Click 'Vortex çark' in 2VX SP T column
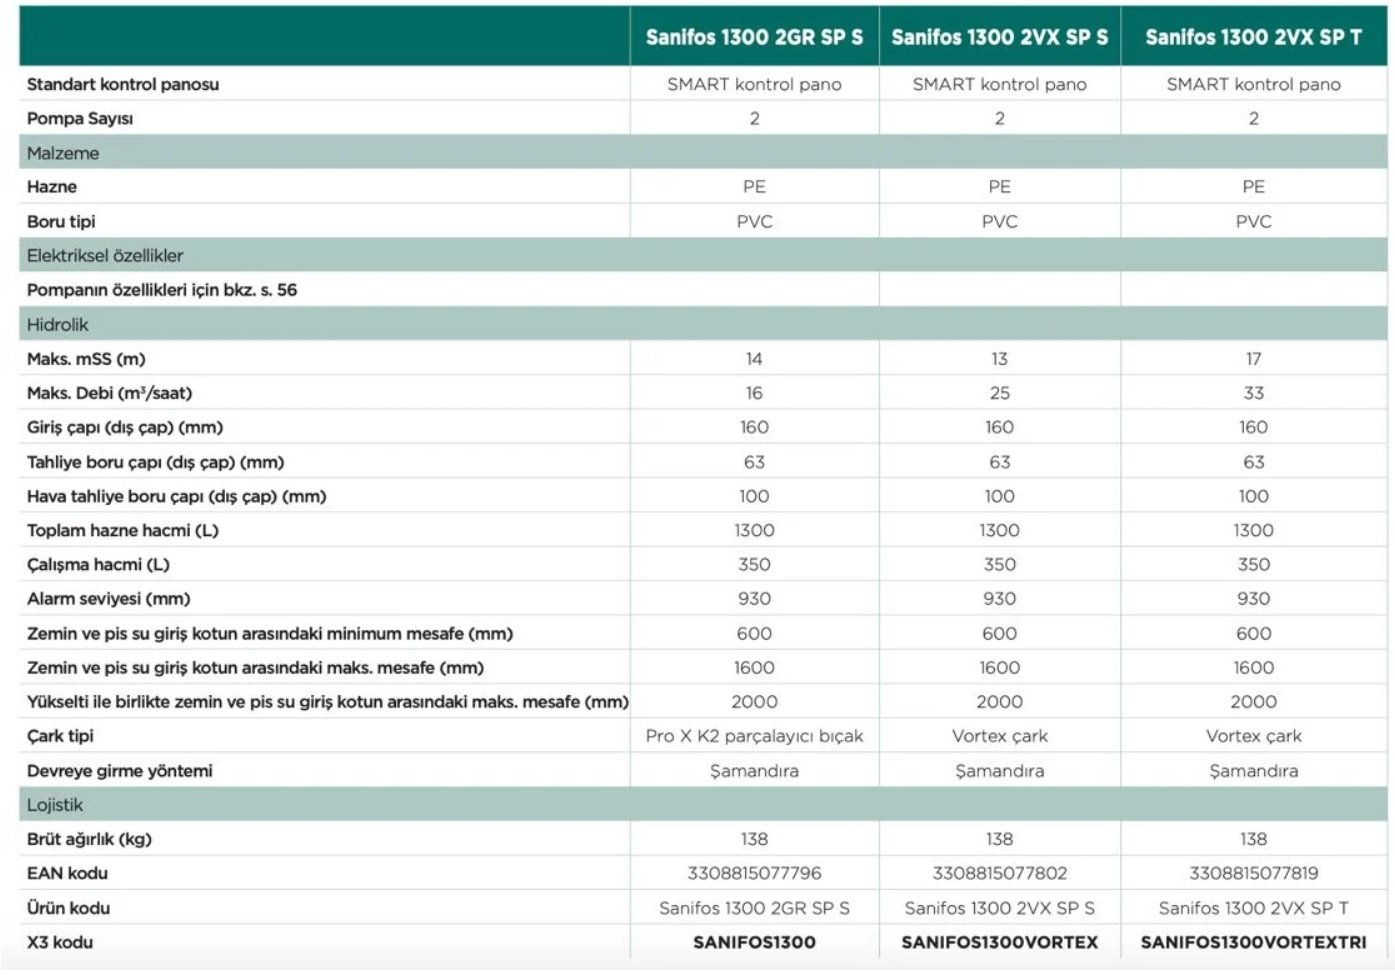 click(1253, 736)
